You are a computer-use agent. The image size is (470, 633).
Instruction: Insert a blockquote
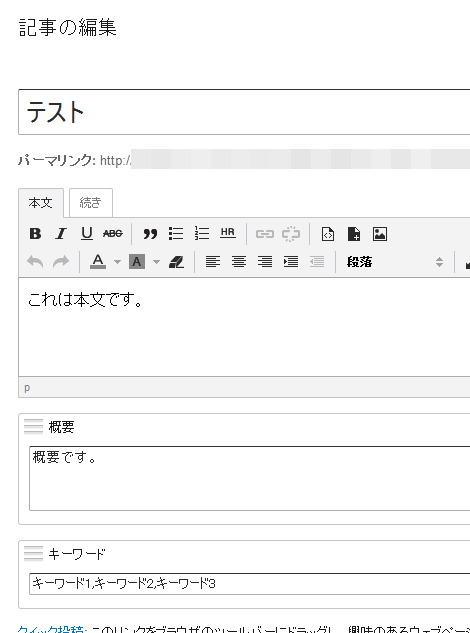150,234
